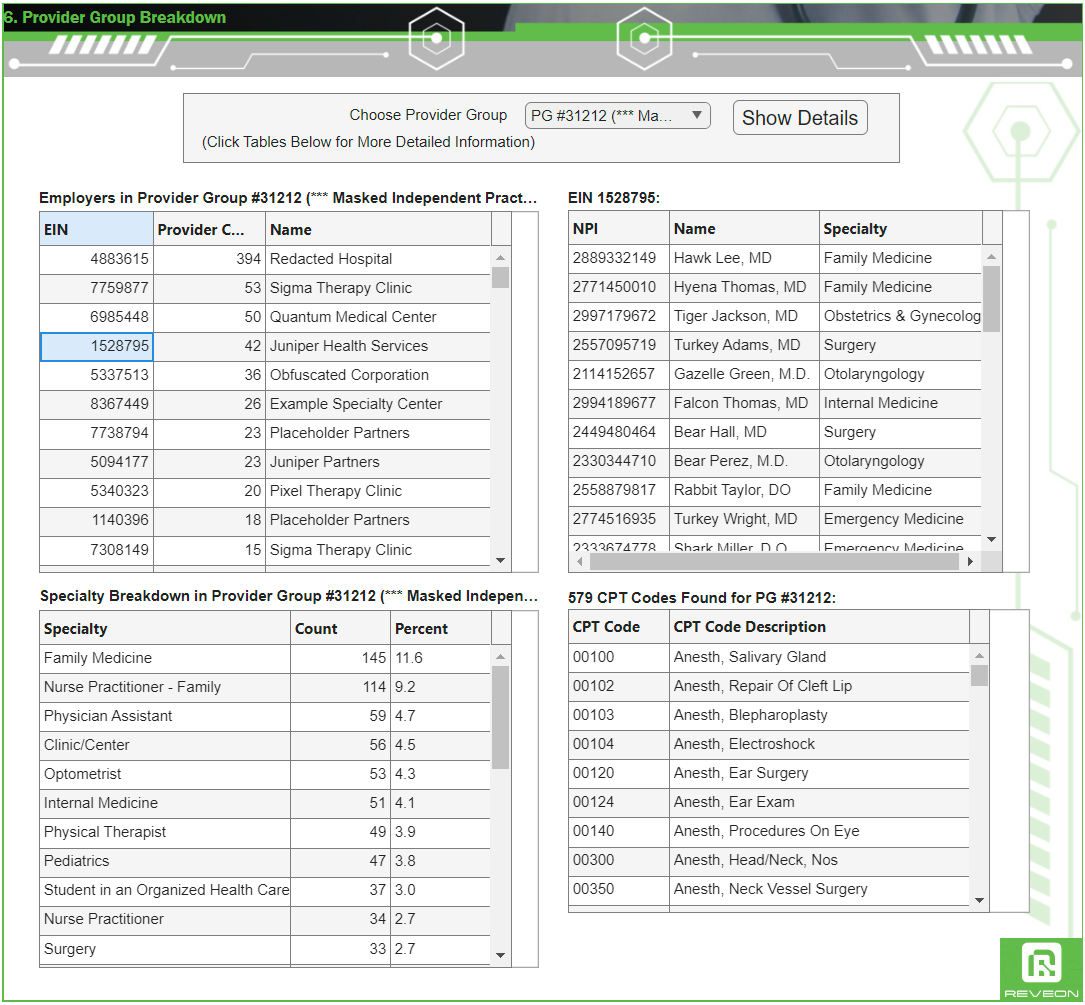Click the right arrow on the EIN table horizontal scrollbar
Screen dimensions: 1085x1005
[969, 561]
